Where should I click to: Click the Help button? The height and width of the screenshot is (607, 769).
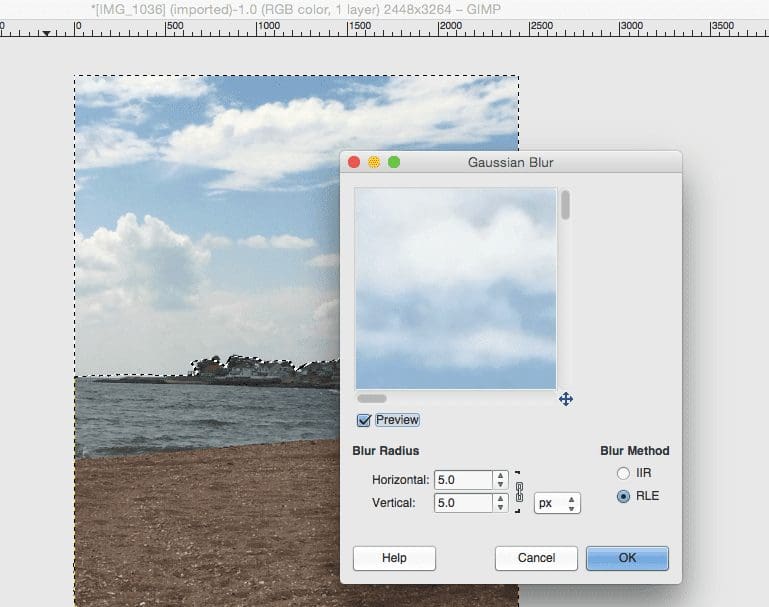394,558
